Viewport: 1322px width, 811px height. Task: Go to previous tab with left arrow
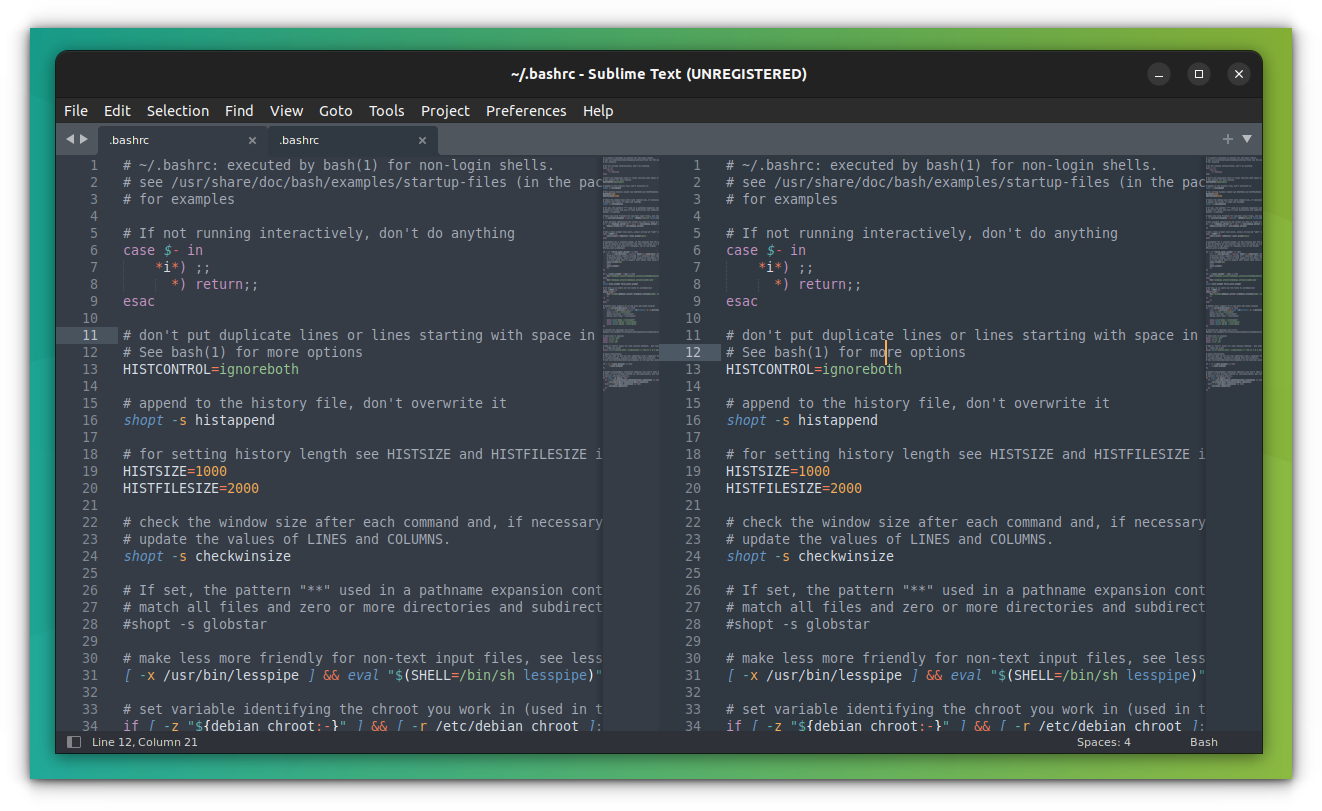coord(70,139)
